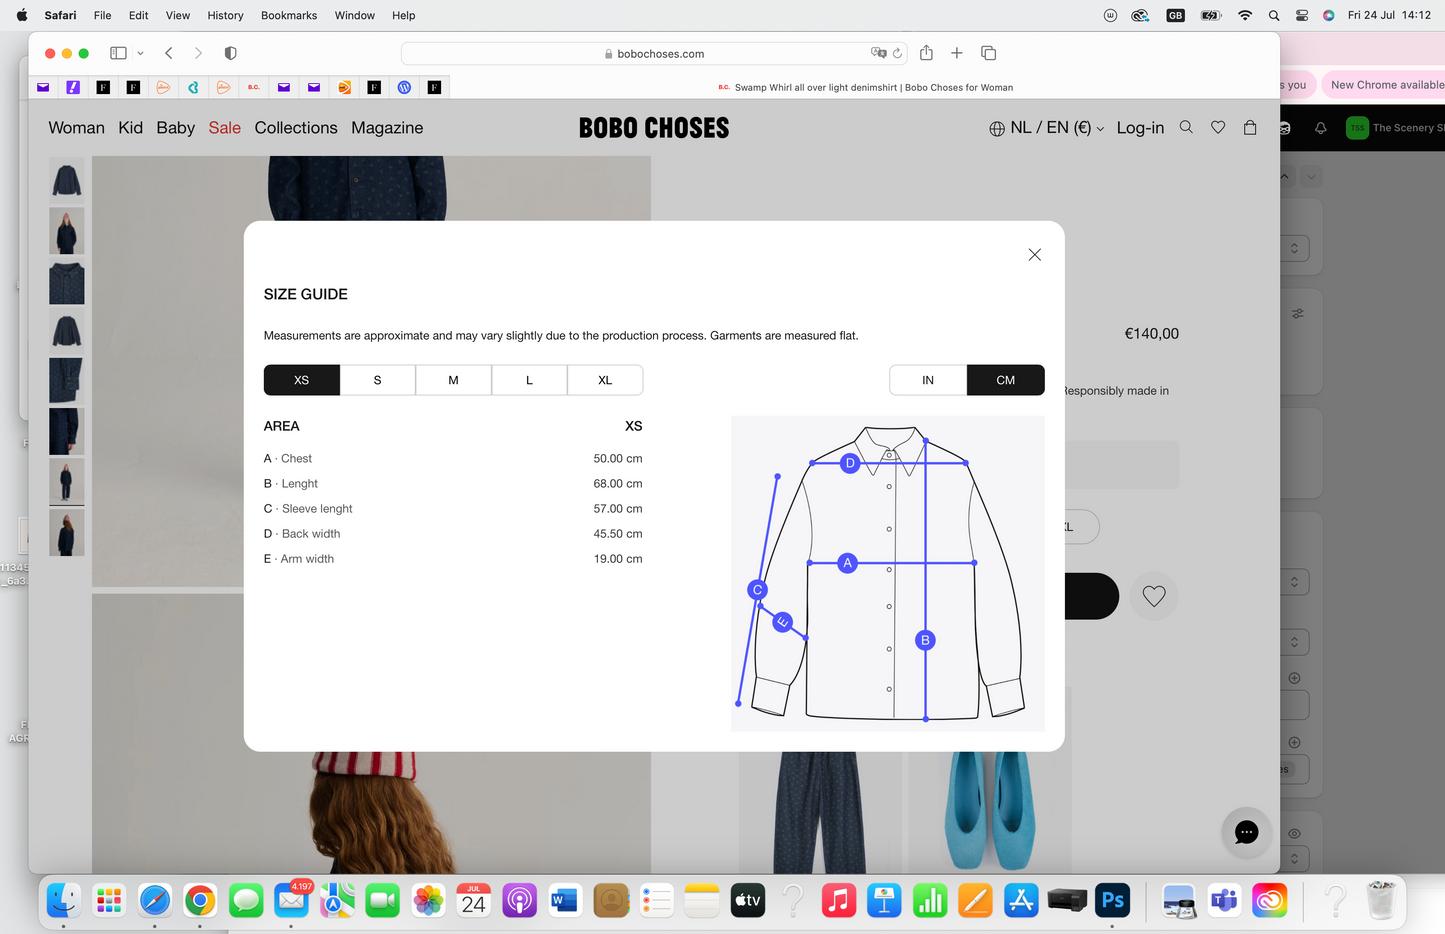The image size is (1445, 934).
Task: Go back in Safari
Action: point(169,53)
